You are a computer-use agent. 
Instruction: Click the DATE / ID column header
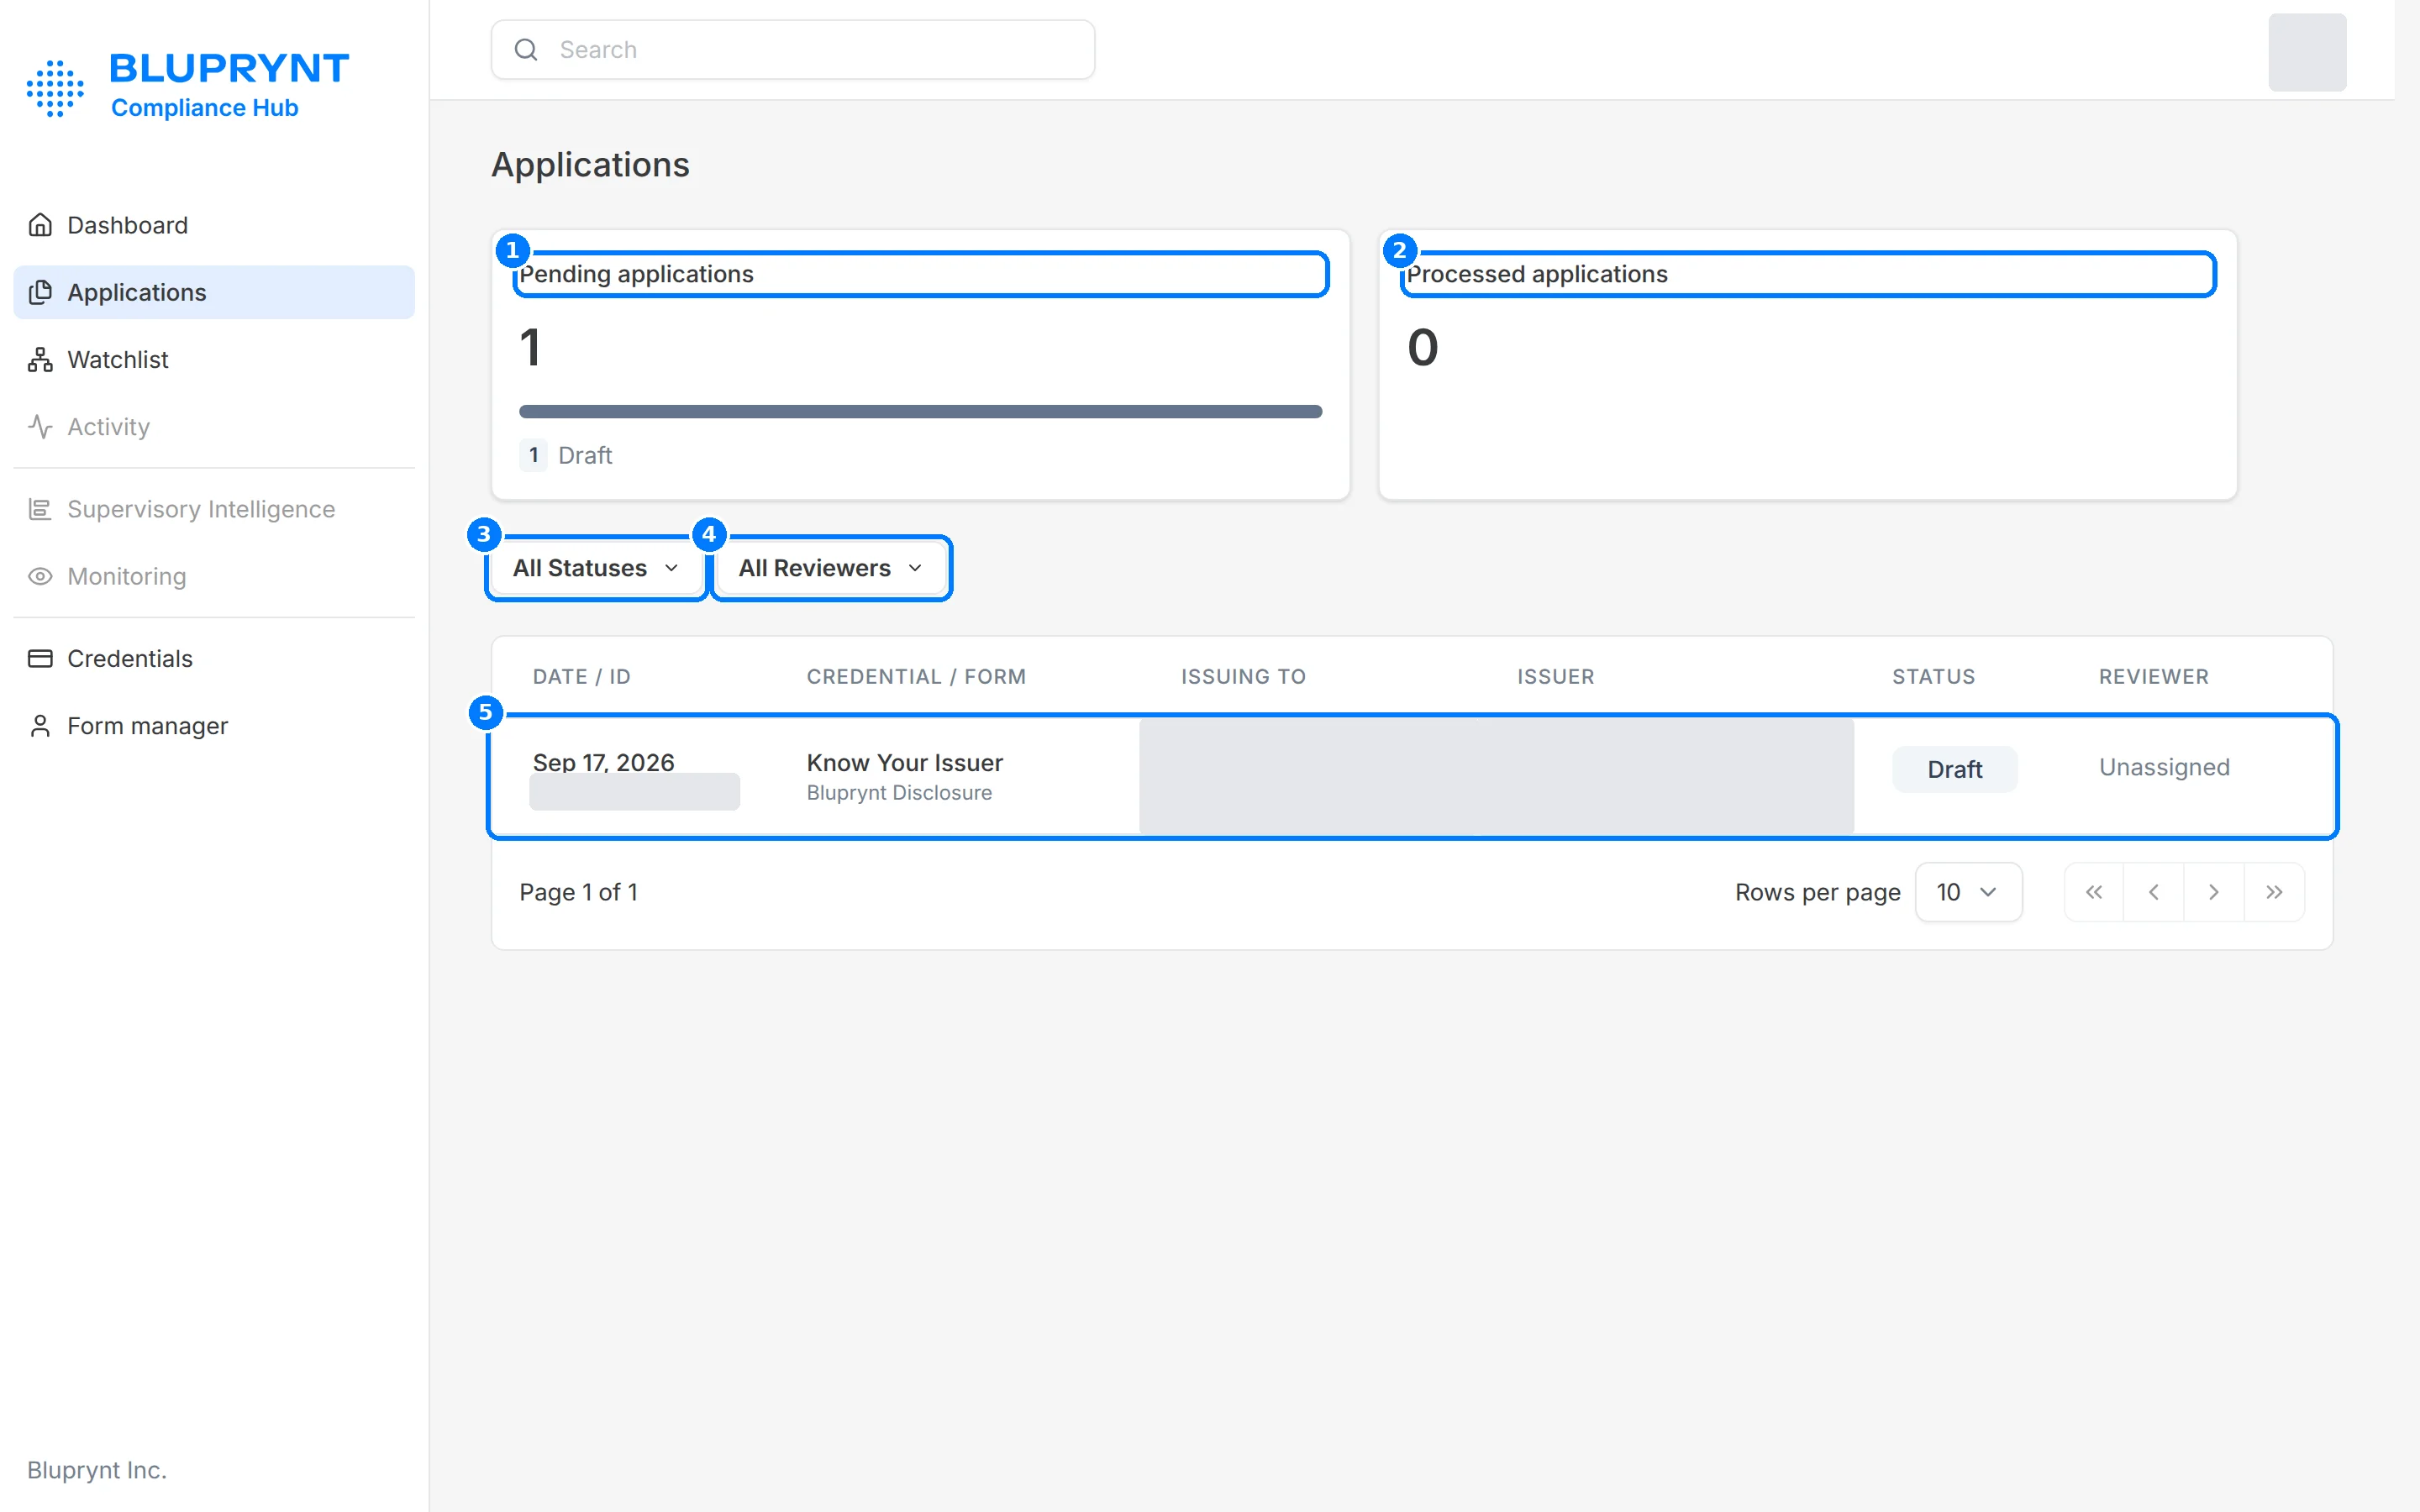click(x=581, y=676)
